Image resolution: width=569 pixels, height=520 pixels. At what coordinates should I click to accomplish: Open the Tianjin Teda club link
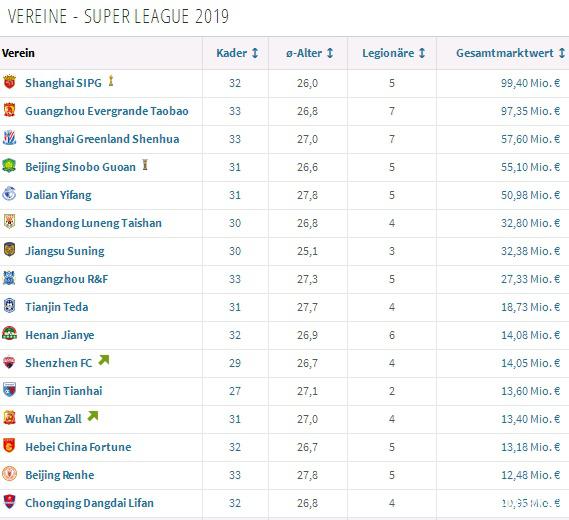point(57,307)
